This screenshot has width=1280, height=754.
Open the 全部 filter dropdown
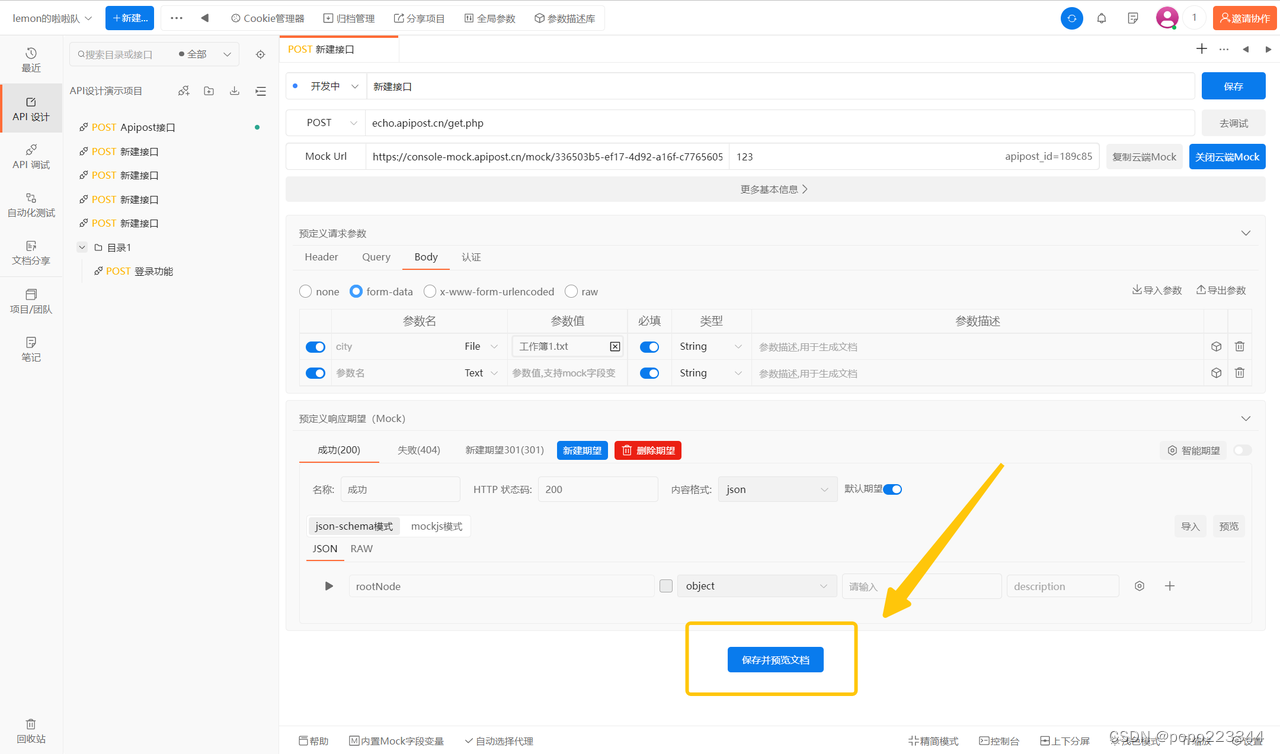point(205,55)
